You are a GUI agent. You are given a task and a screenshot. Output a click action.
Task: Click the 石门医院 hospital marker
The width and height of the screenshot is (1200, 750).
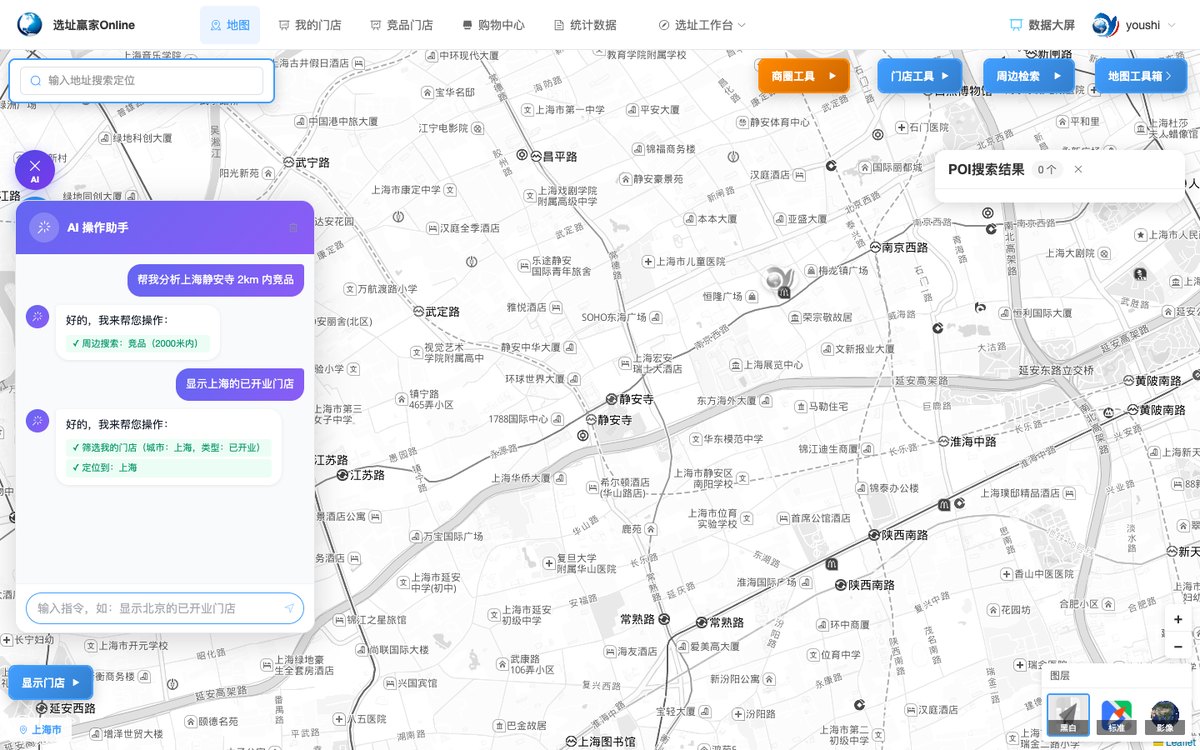click(x=901, y=127)
